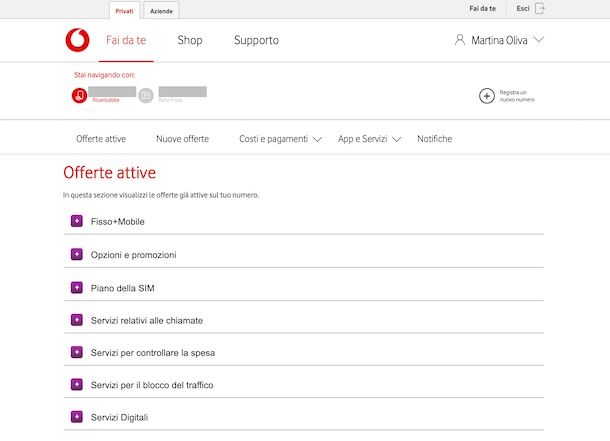Switch to the Aziende tab

[x=161, y=11]
